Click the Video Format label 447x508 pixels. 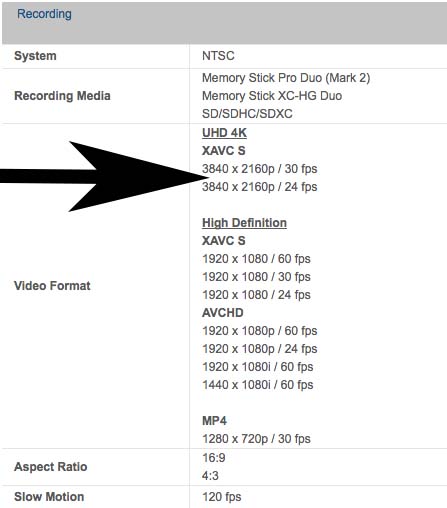click(52, 286)
